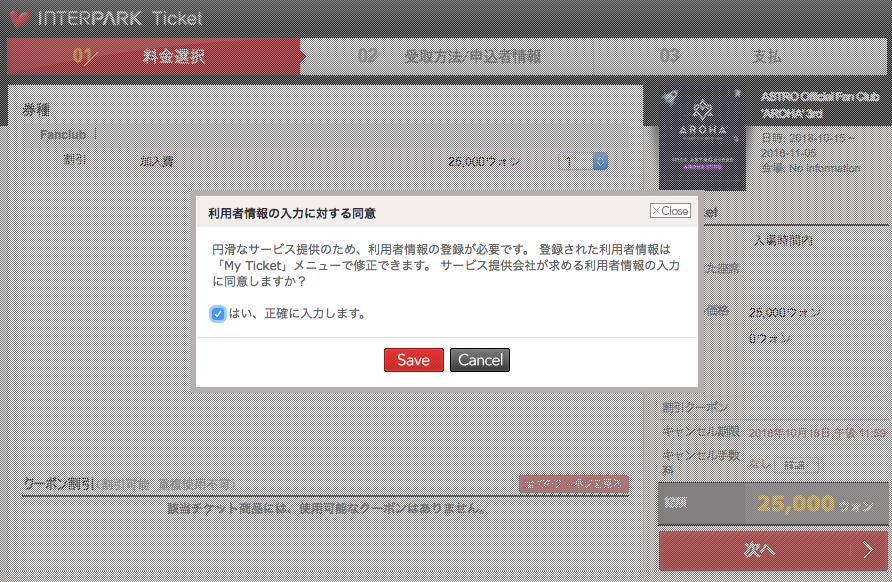Click the 券種 section heading
The width and height of the screenshot is (892, 582).
(36, 109)
